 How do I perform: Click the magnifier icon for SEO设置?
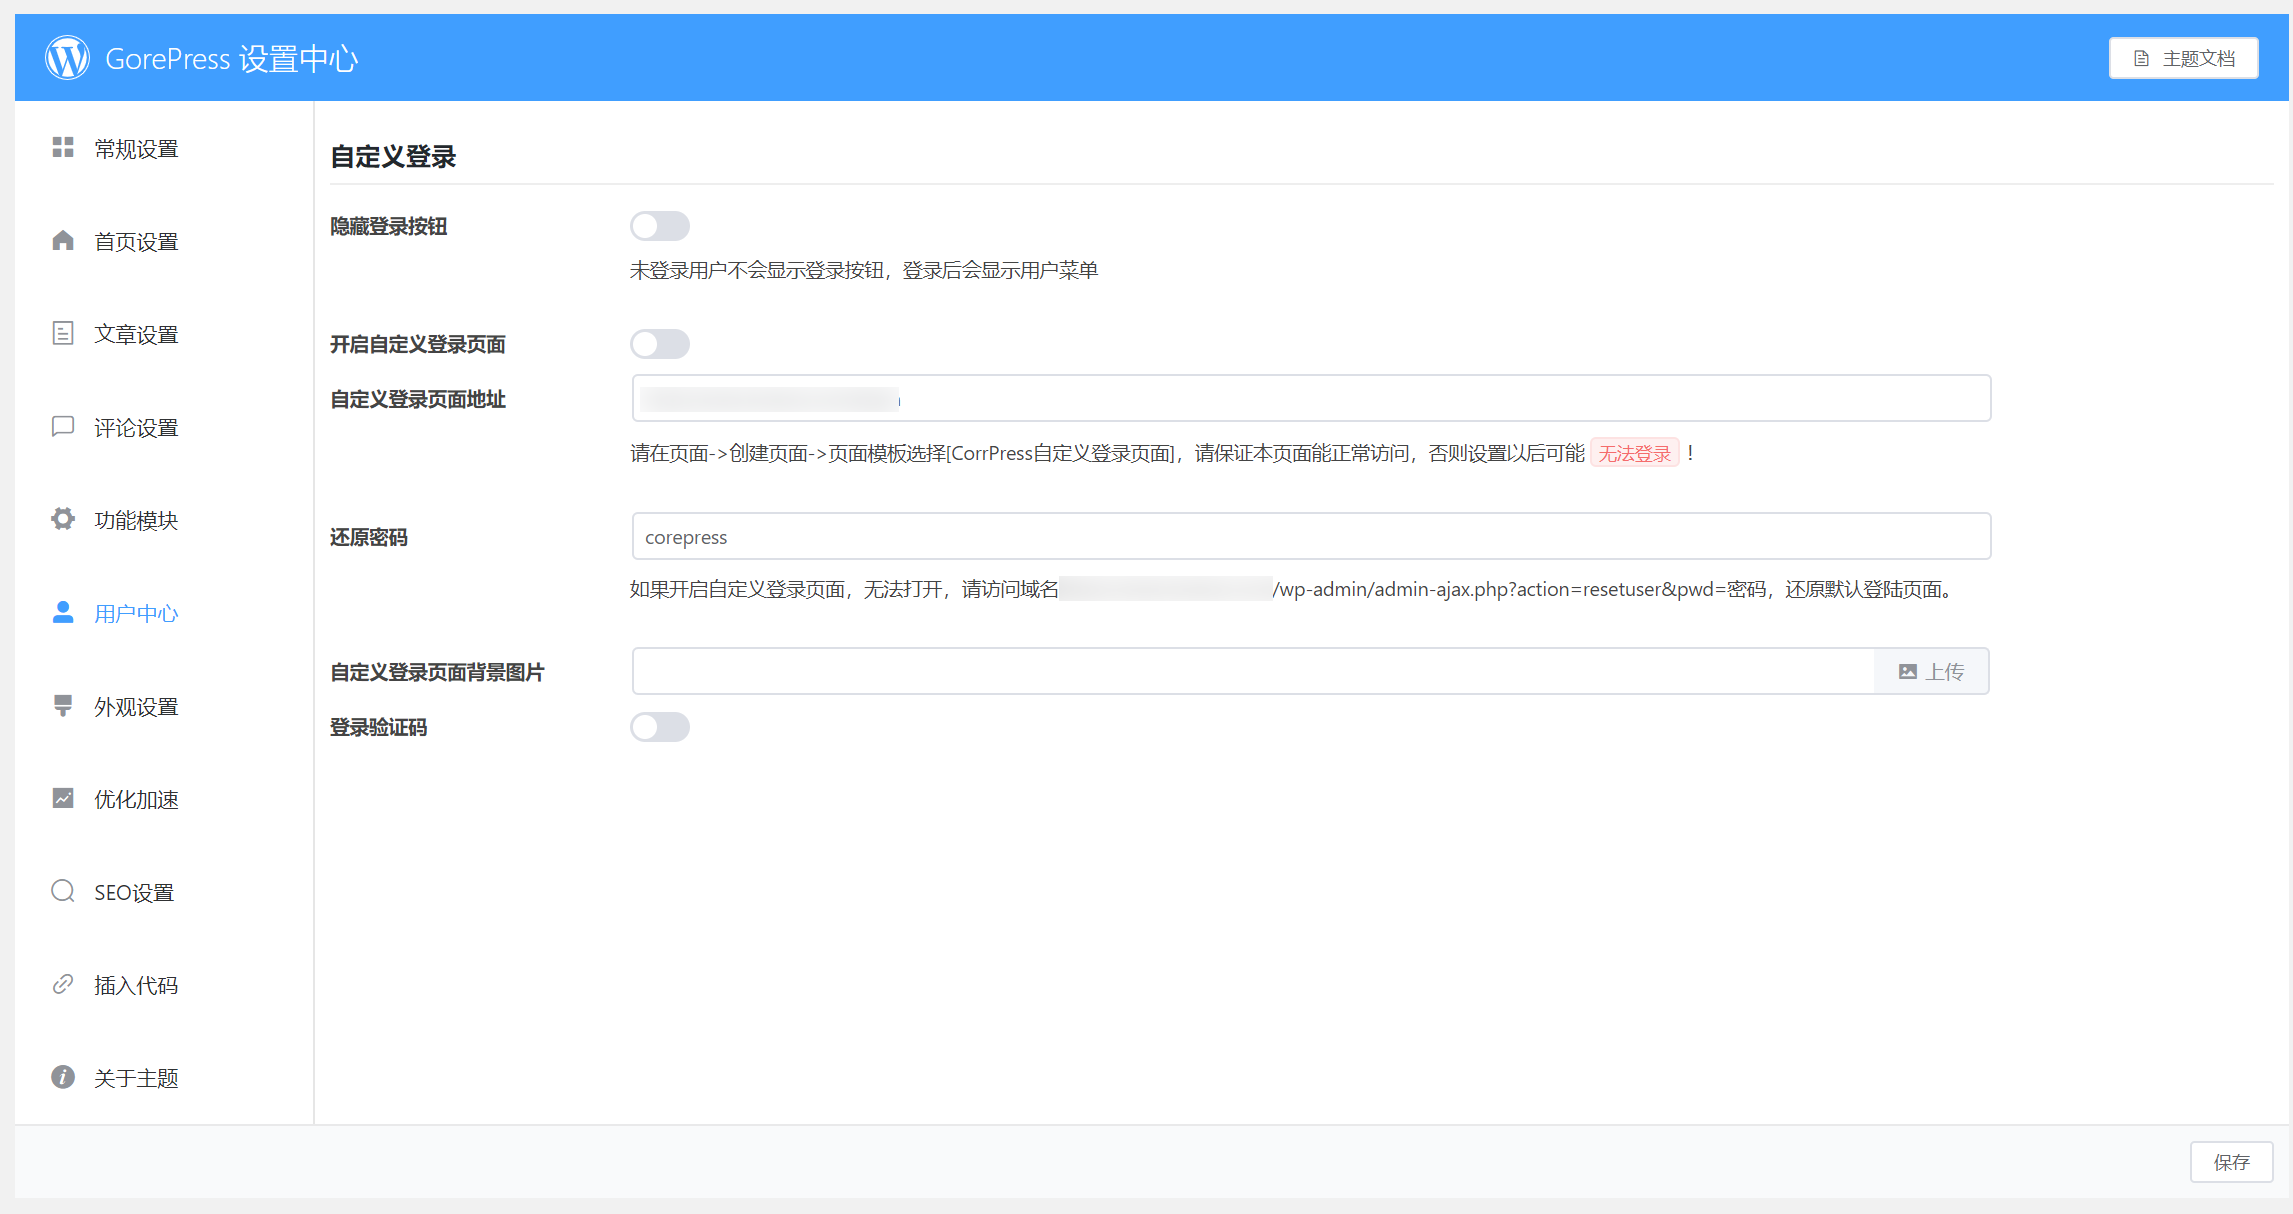coord(63,891)
